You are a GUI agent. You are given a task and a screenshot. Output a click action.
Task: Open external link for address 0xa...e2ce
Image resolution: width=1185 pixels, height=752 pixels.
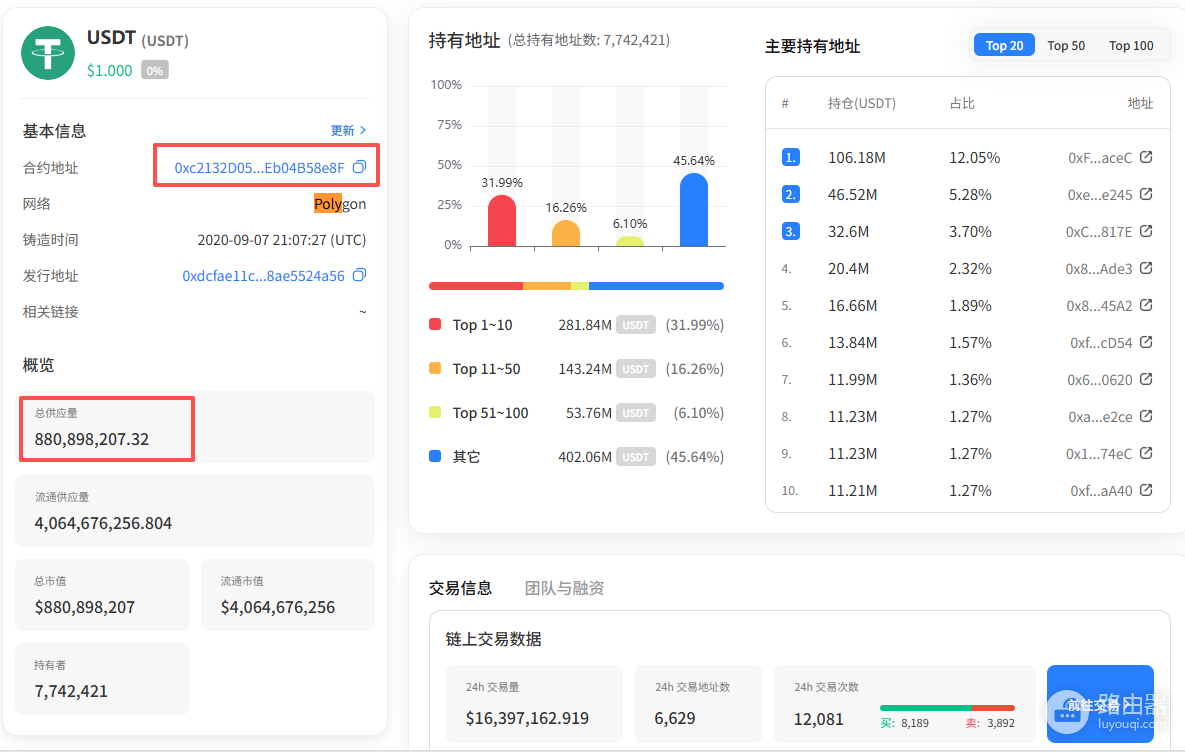(x=1146, y=416)
